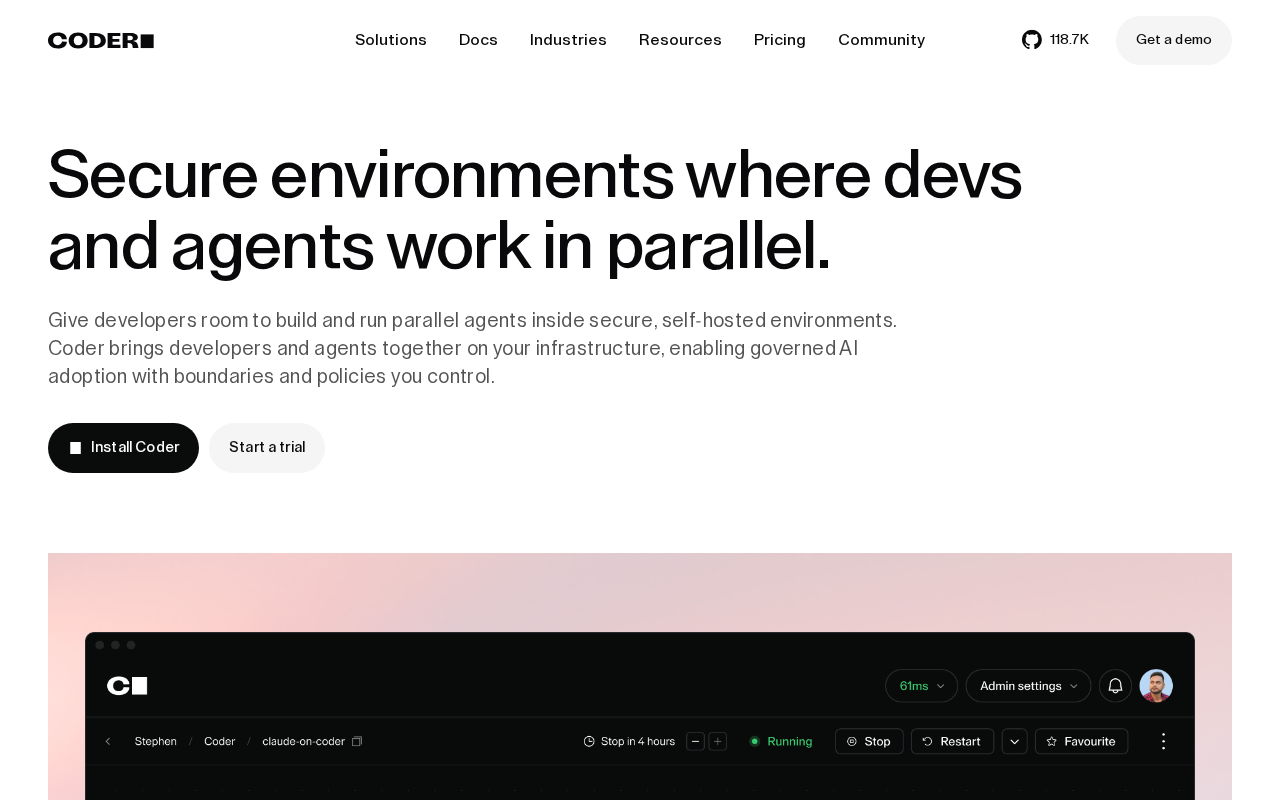
Task: Click the green Running status indicator
Action: [781, 741]
